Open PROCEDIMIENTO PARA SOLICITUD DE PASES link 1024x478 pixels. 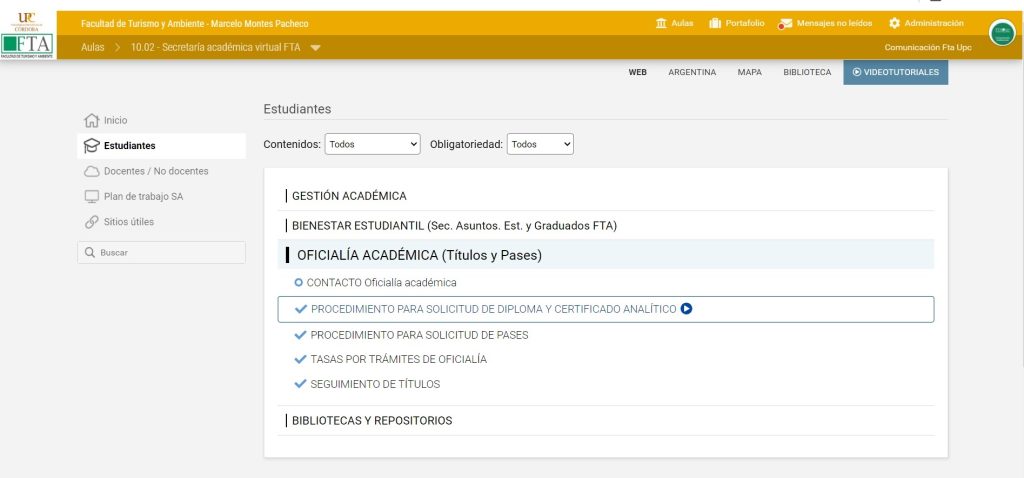pos(419,334)
